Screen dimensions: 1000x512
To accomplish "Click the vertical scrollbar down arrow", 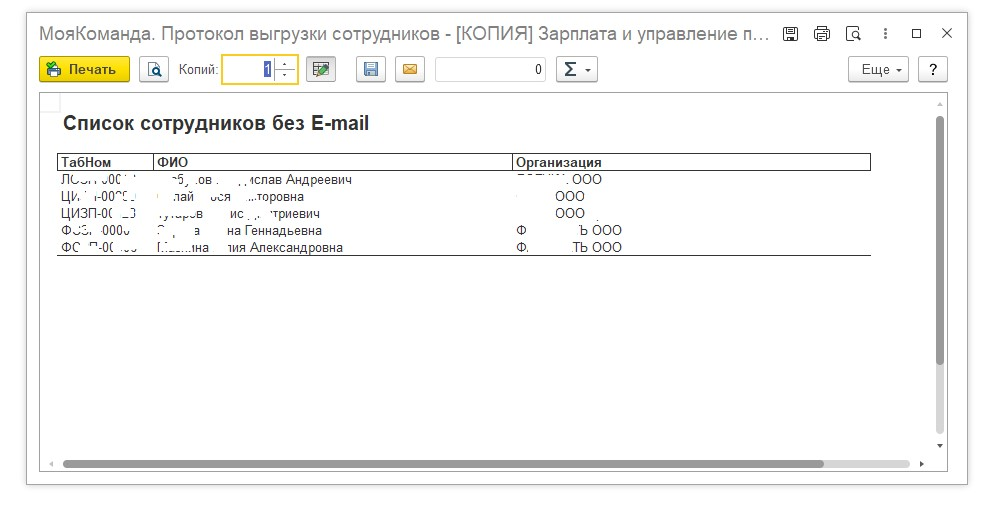I will tap(940, 445).
